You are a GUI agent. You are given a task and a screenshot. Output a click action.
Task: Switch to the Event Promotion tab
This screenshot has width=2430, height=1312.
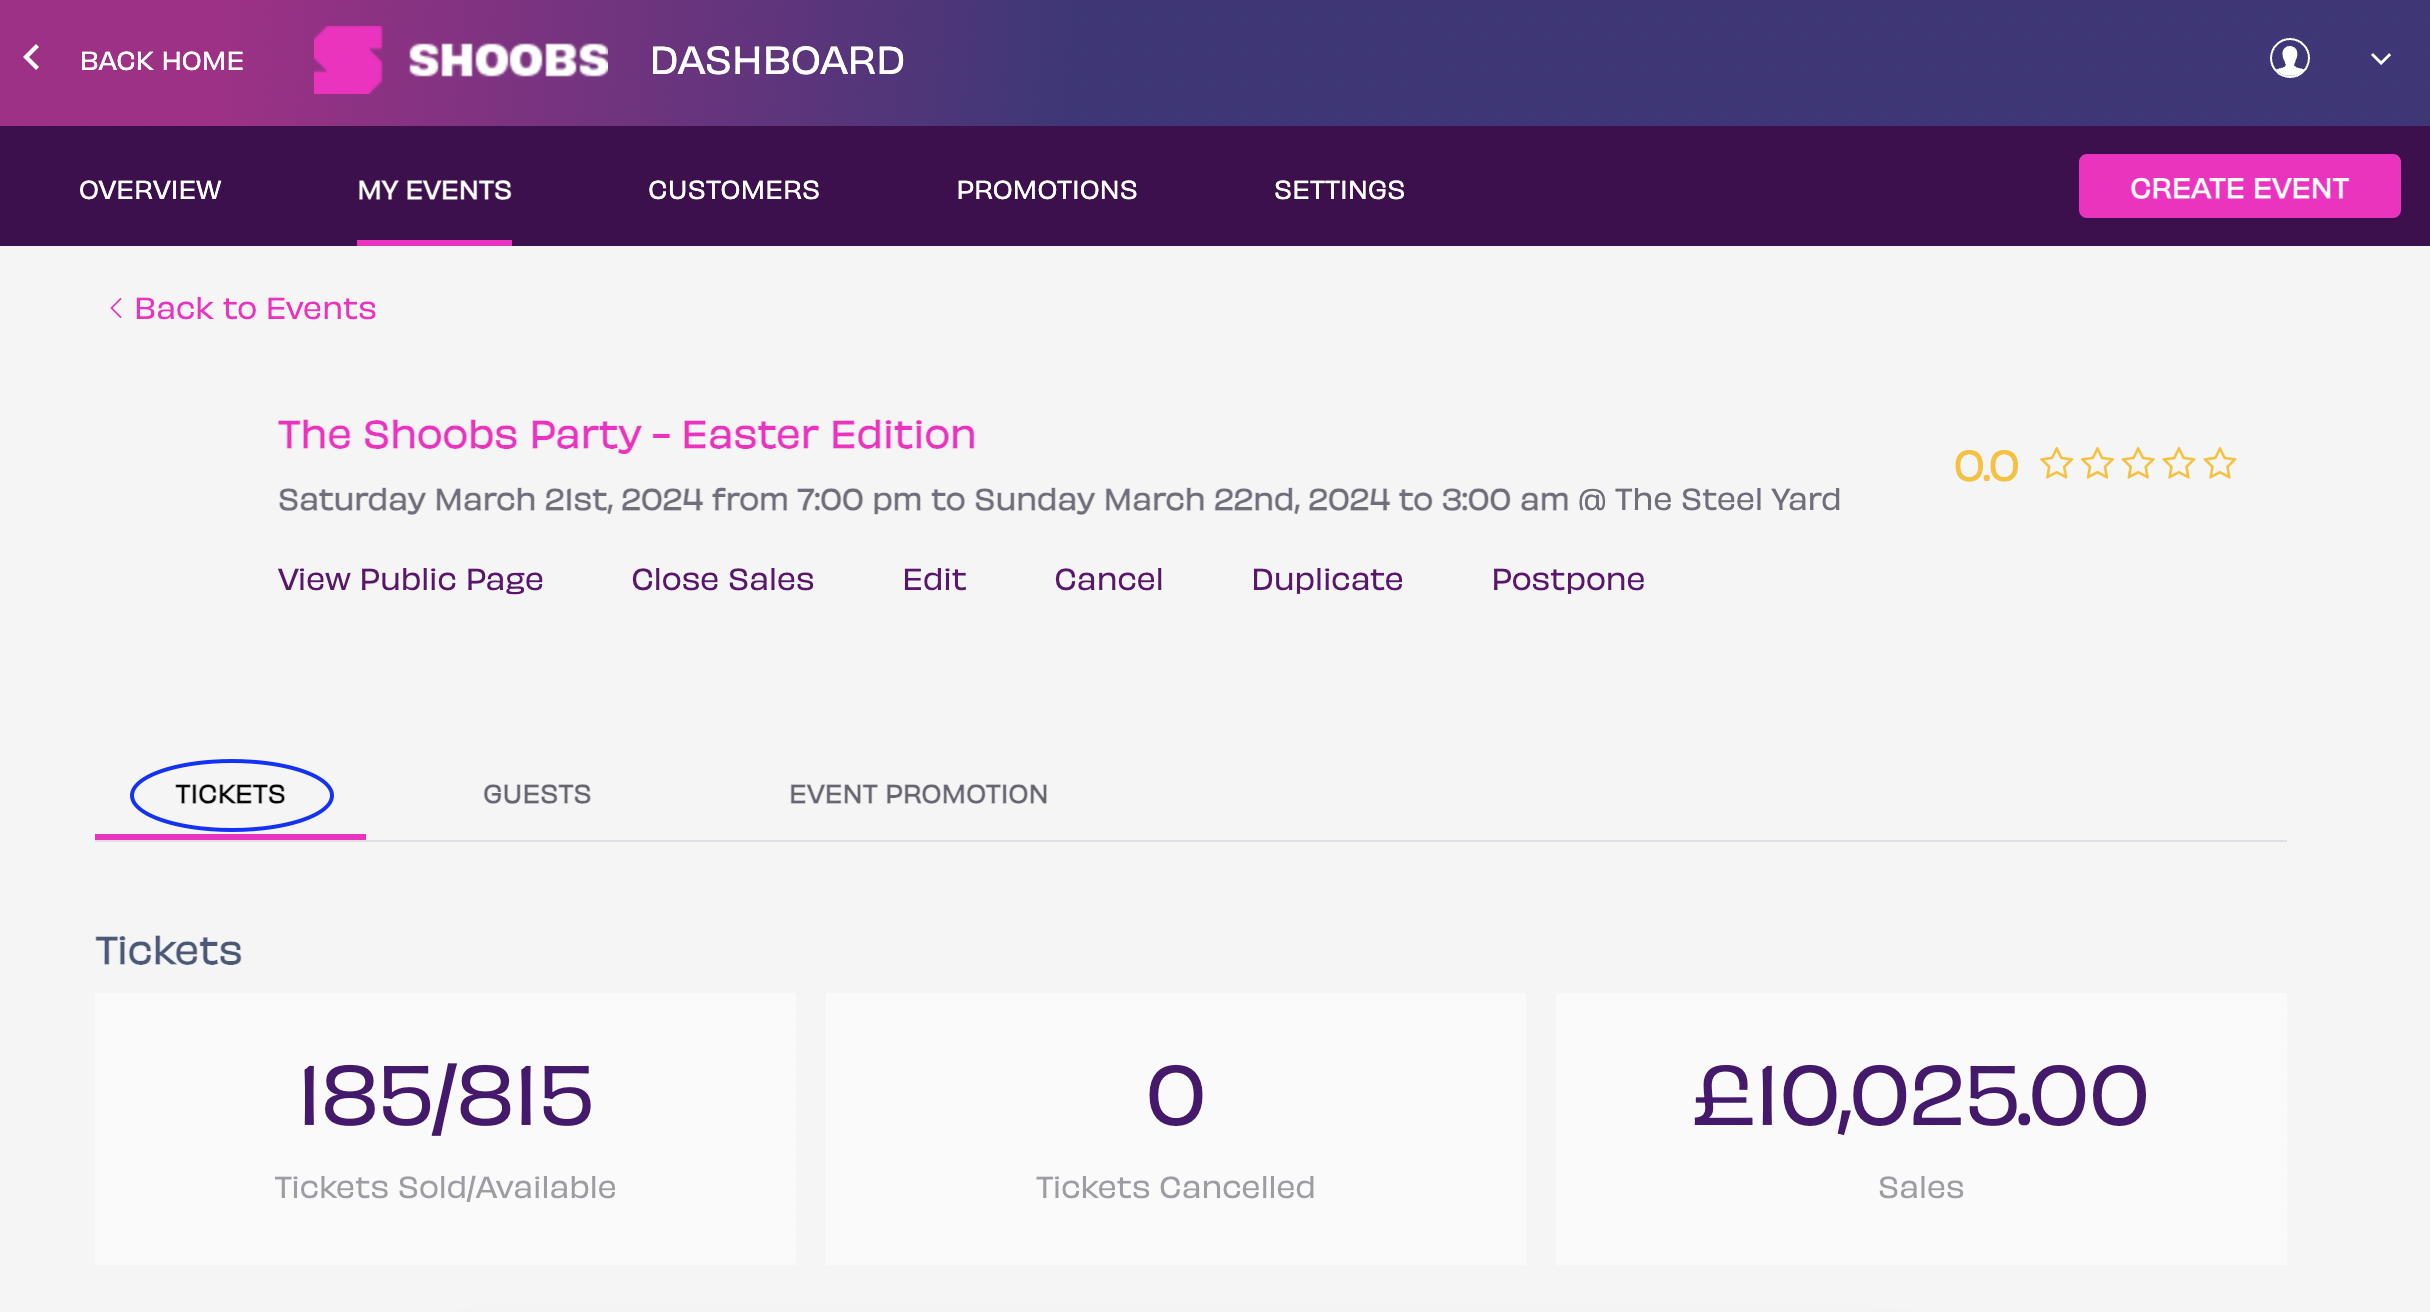[x=918, y=794]
